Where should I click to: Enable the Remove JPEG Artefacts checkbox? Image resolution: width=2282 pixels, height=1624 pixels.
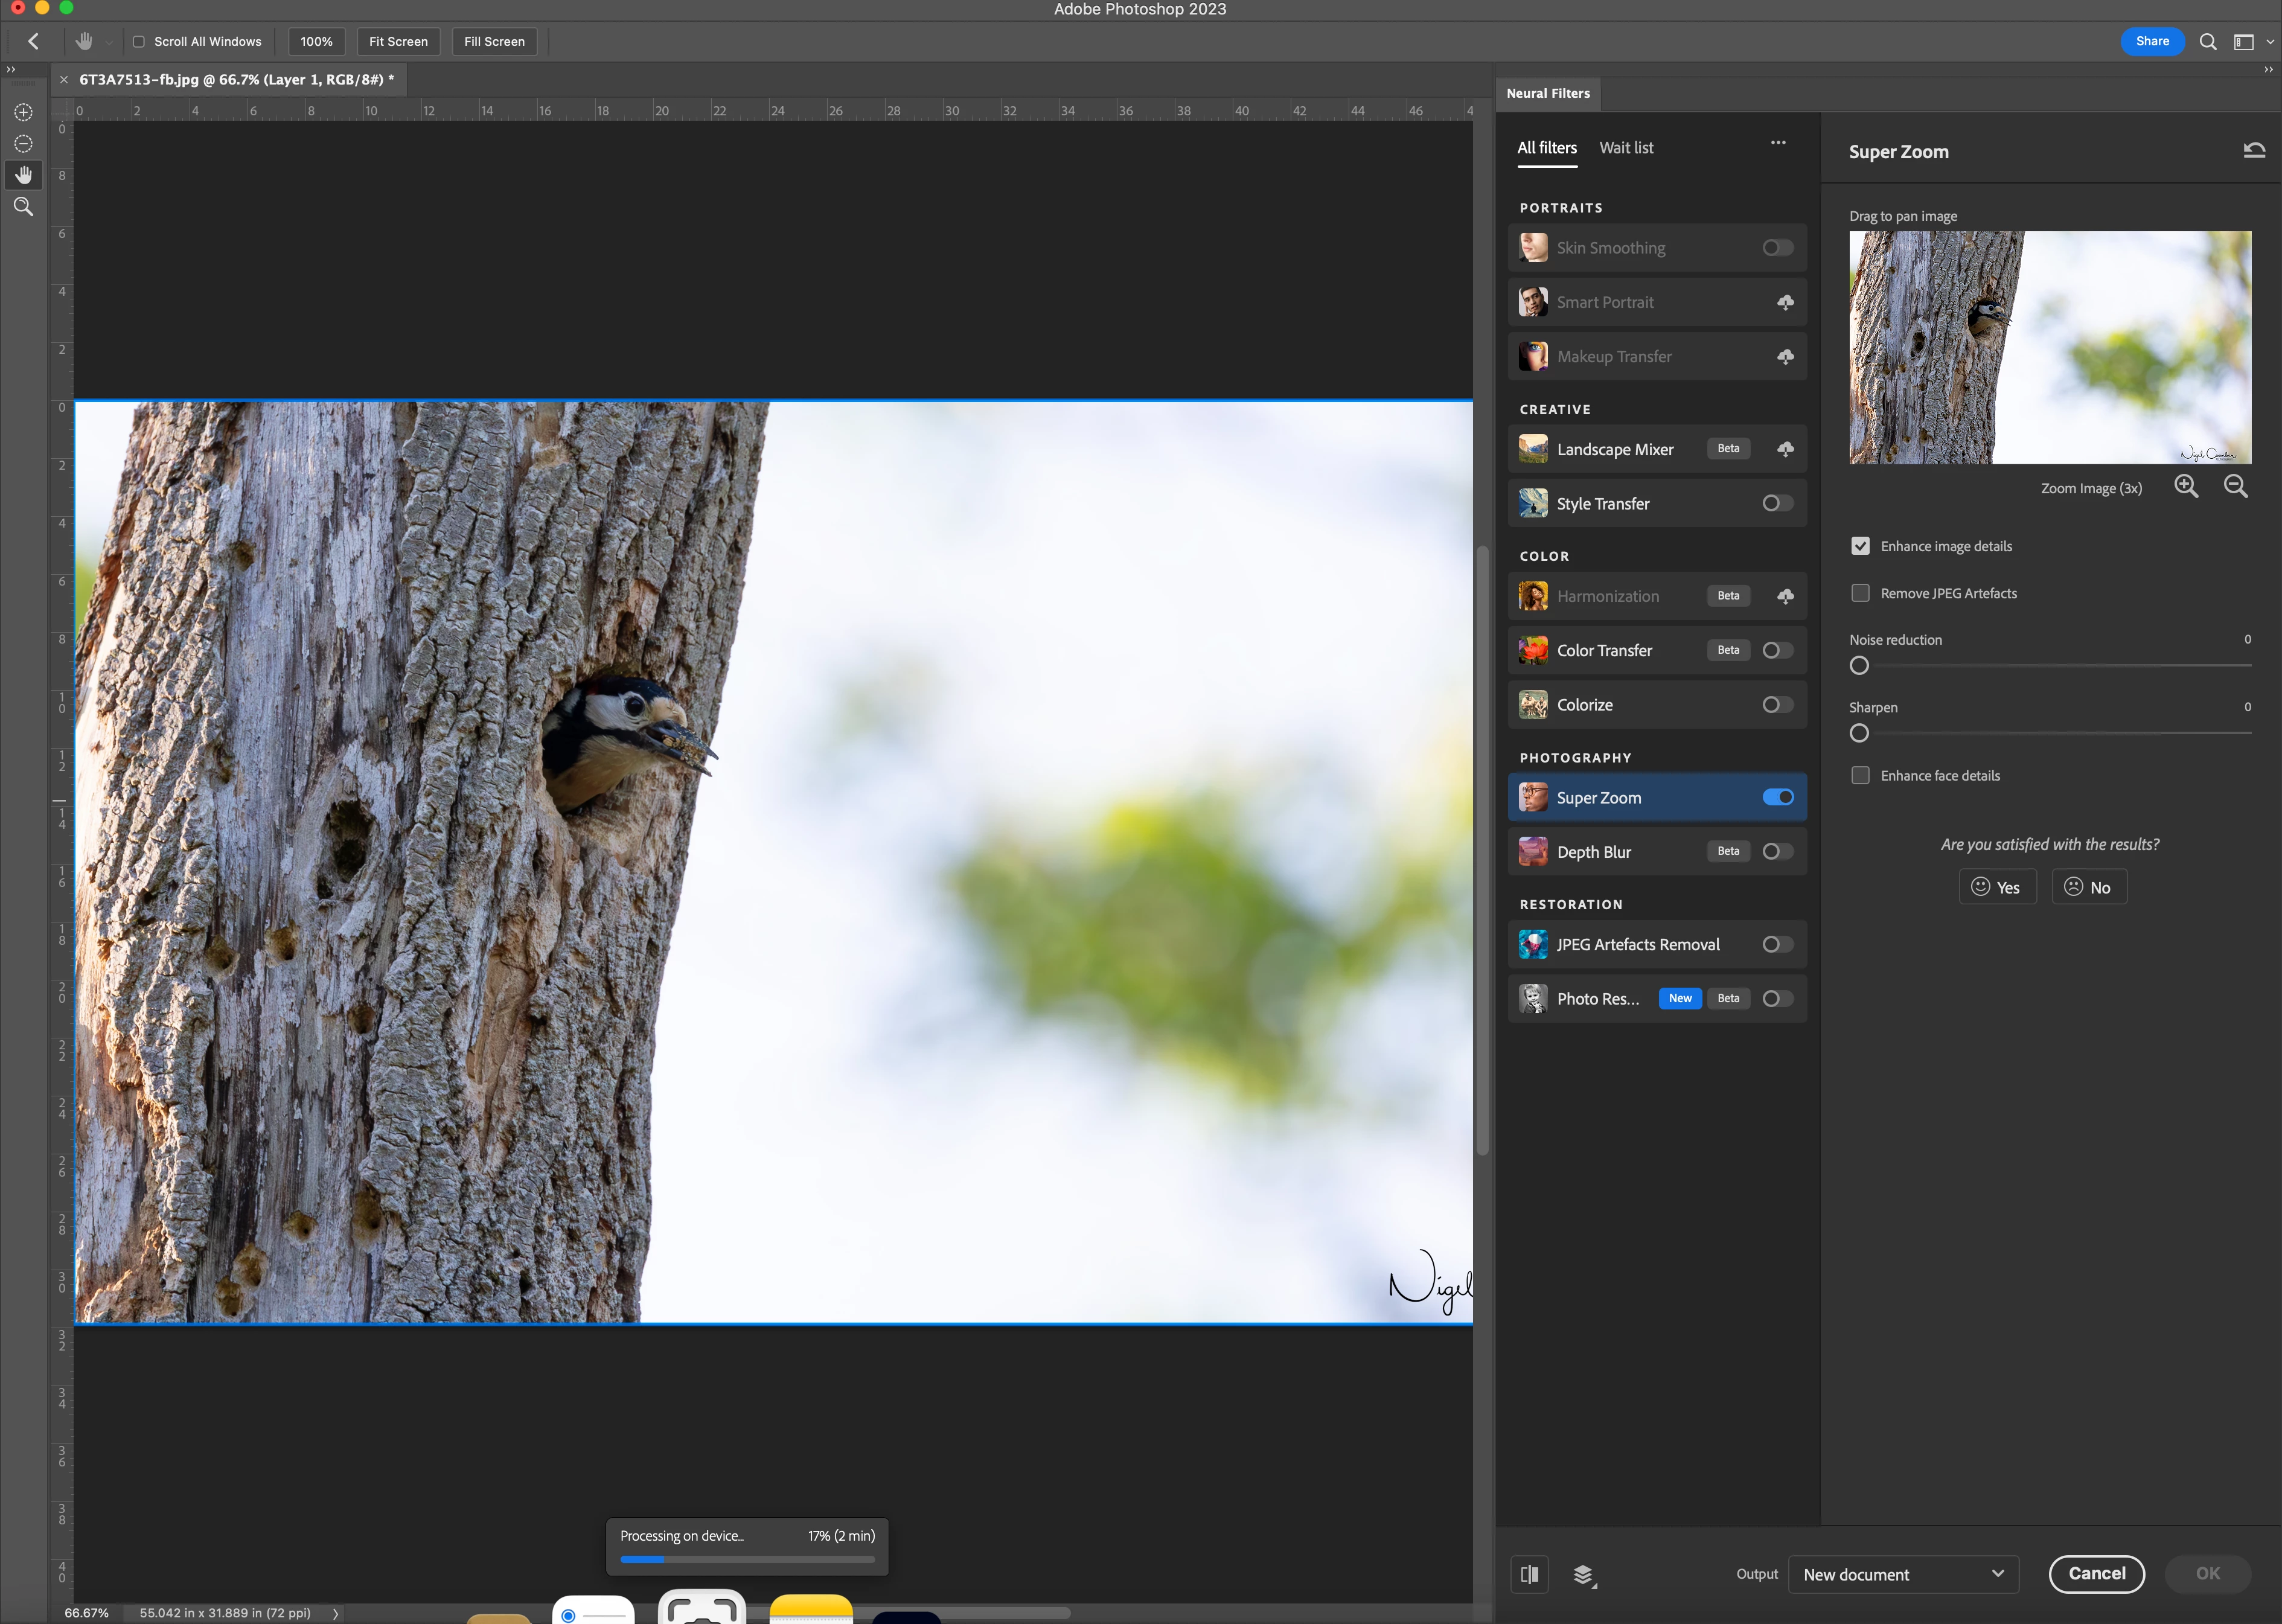(1860, 593)
